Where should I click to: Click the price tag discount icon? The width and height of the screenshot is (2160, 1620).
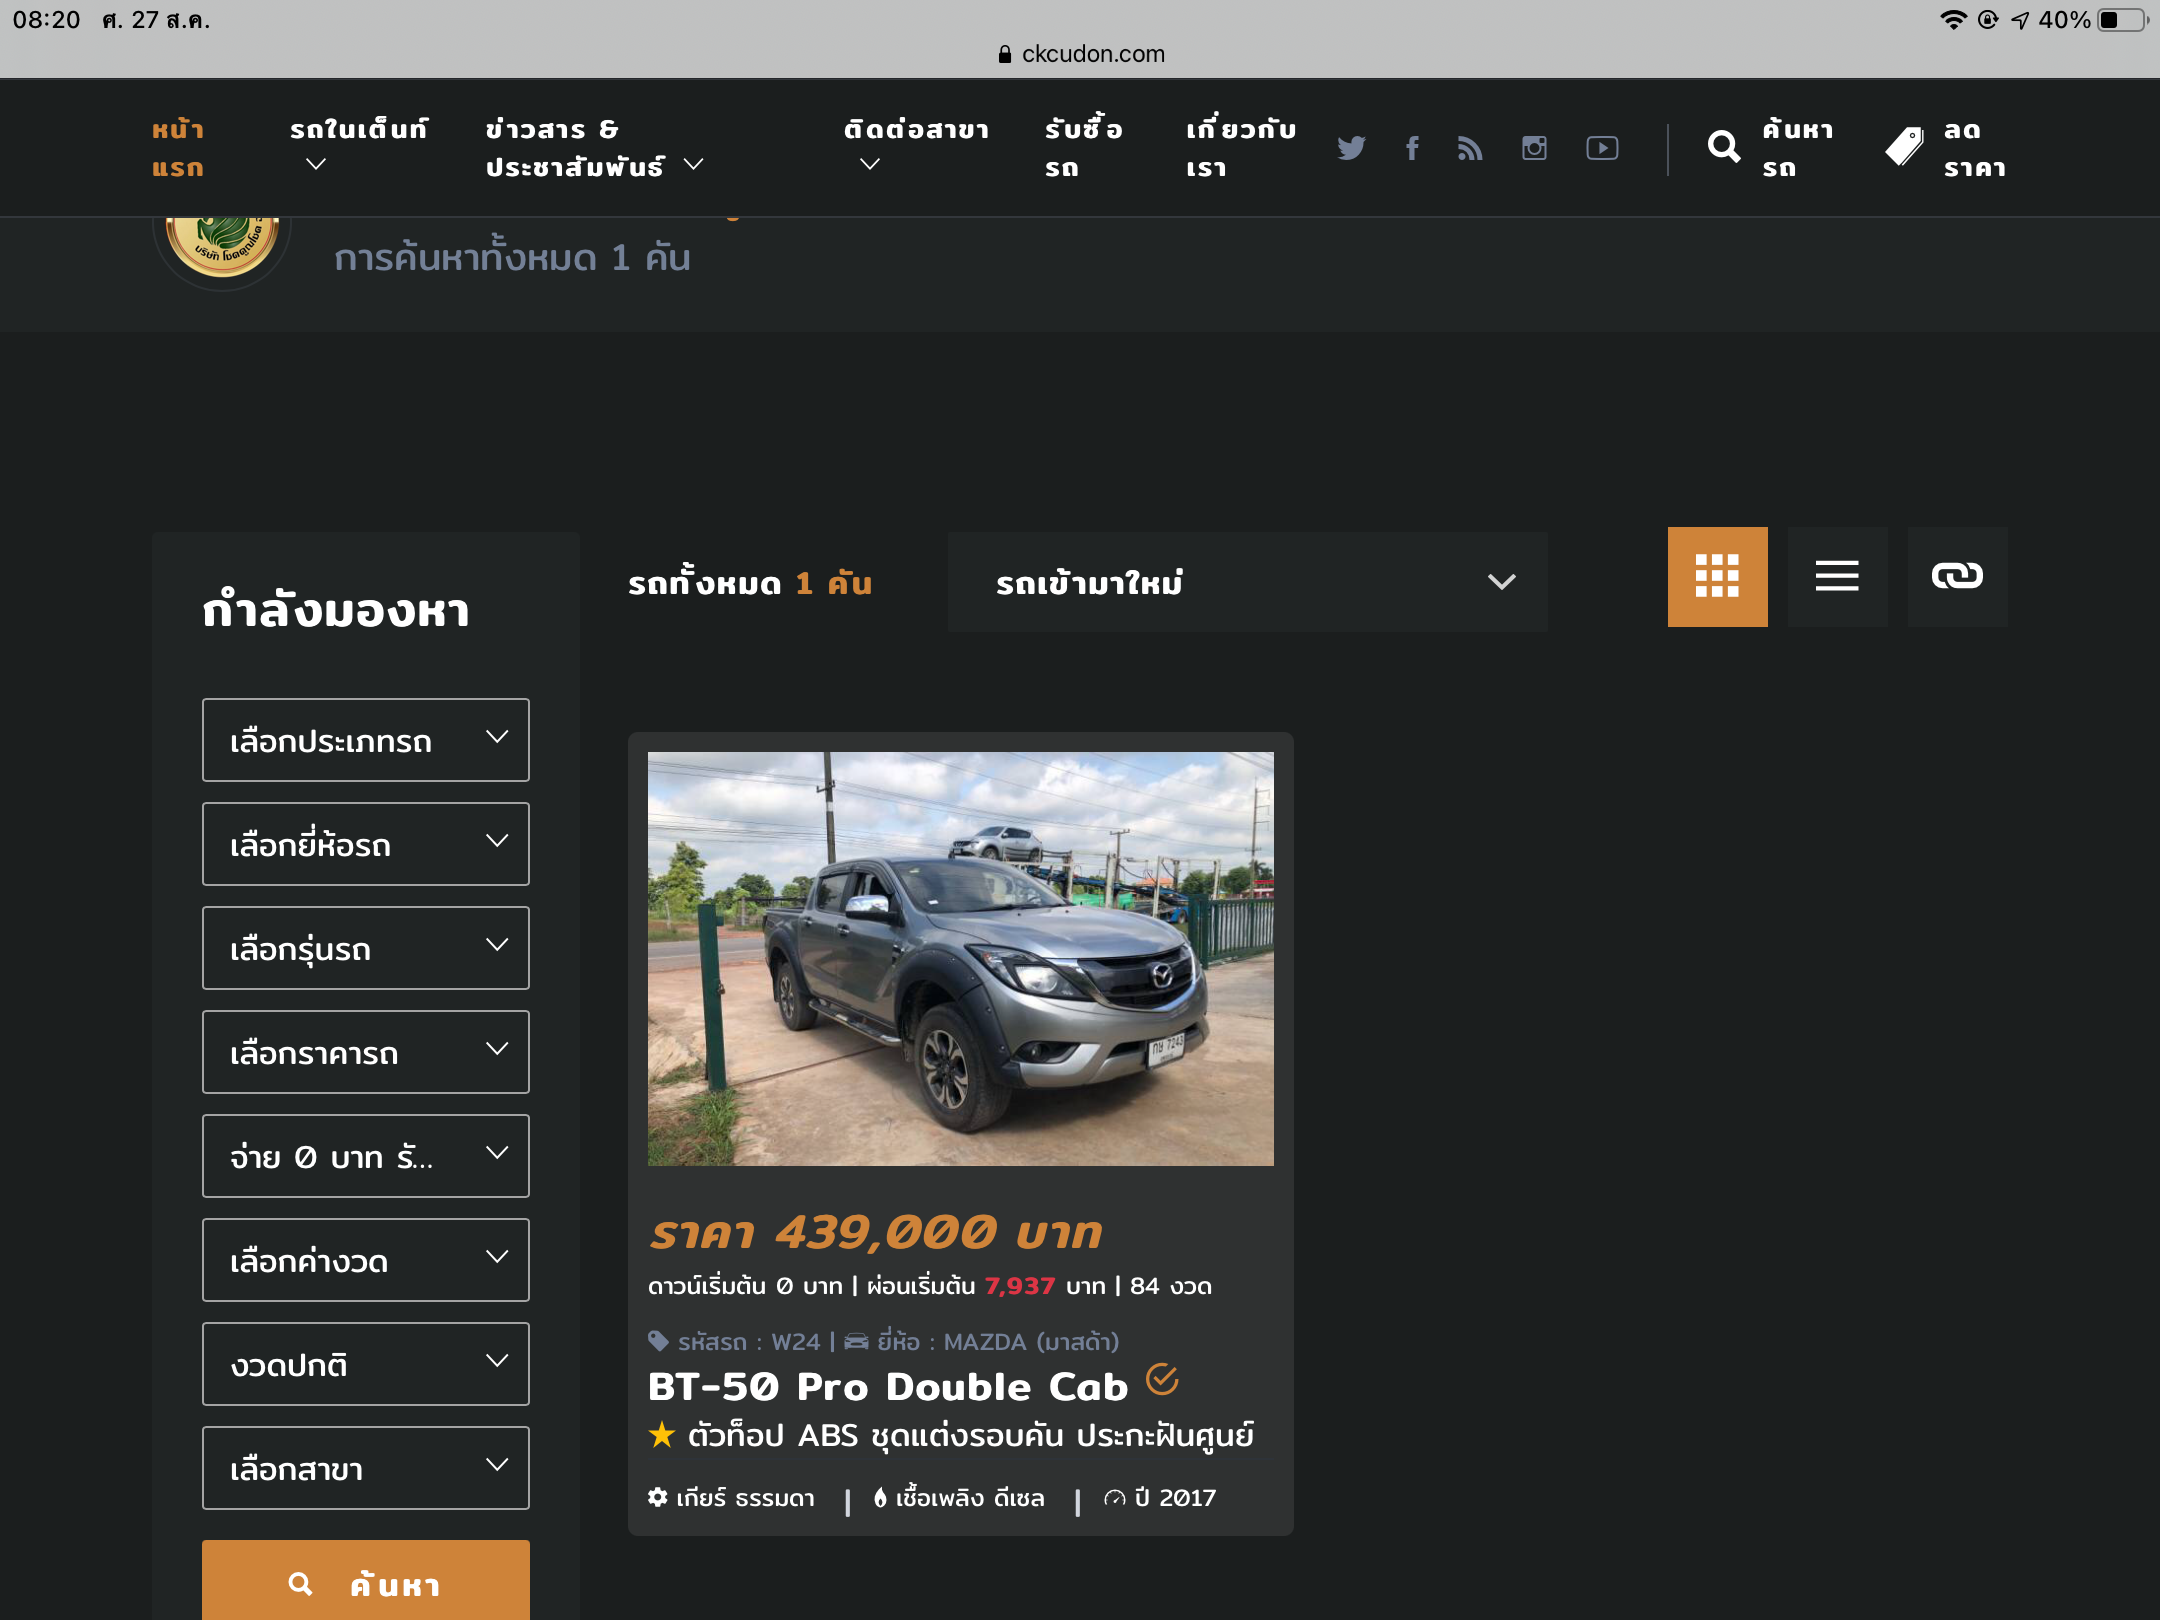tap(1904, 147)
